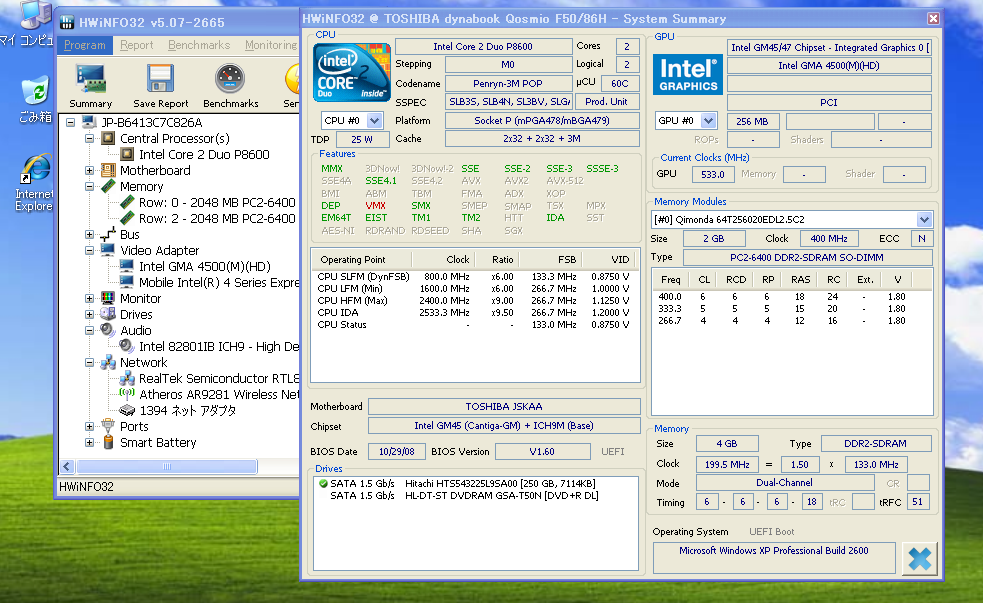Select the 1394 net adapter item
Image resolution: width=983 pixels, height=603 pixels.
point(187,410)
